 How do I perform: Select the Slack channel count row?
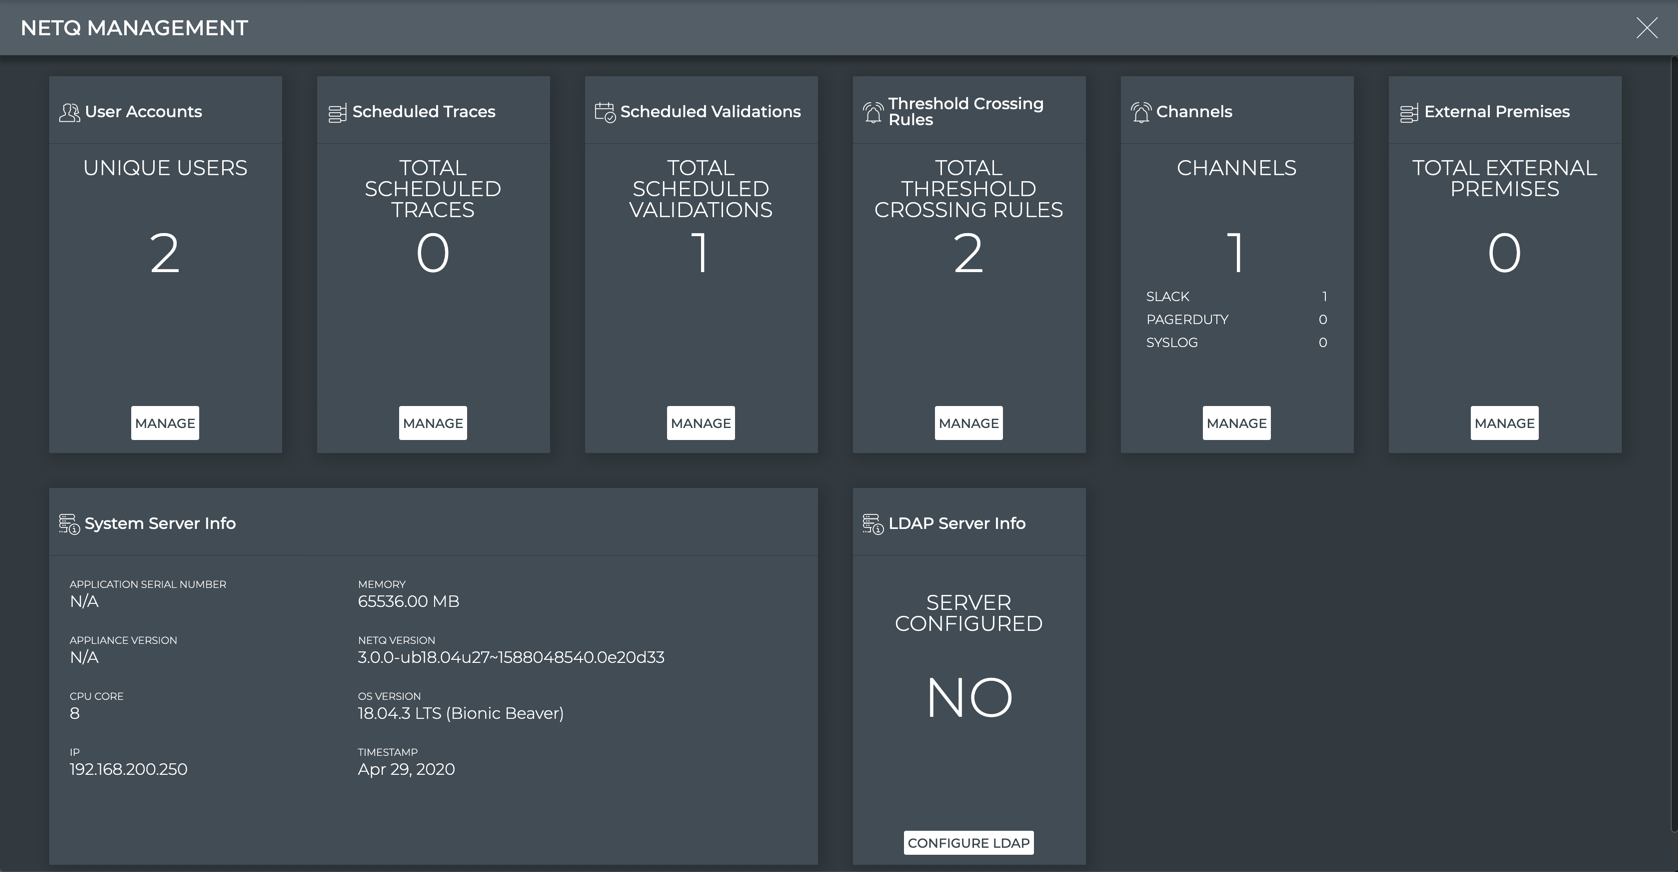pos(1236,297)
